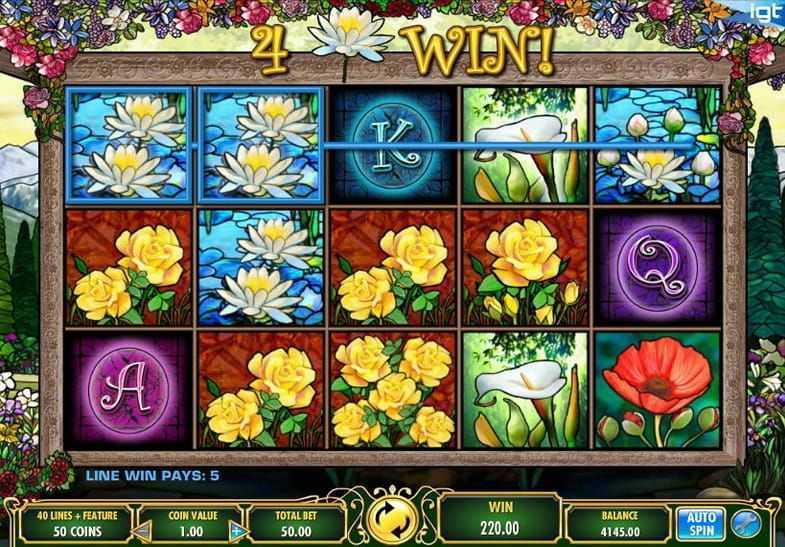Click the Line Win Pays message
The image size is (785, 547).
[x=152, y=475]
